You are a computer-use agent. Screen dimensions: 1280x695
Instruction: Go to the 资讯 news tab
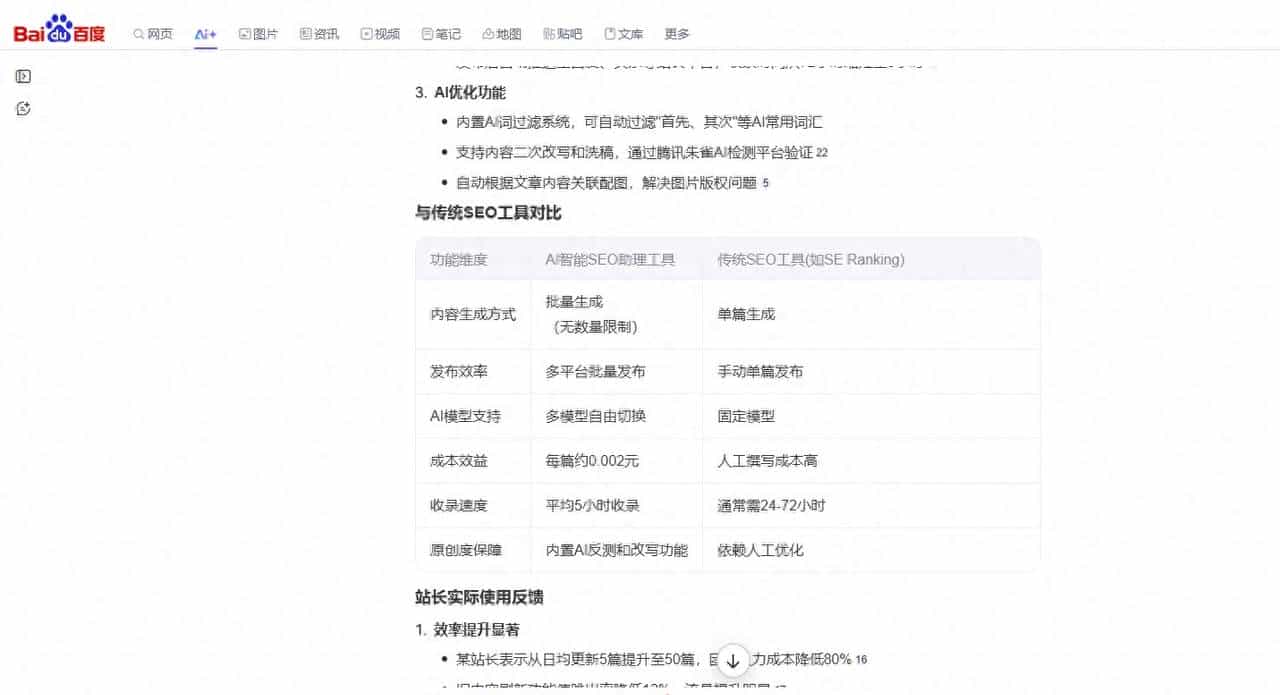pyautogui.click(x=319, y=34)
